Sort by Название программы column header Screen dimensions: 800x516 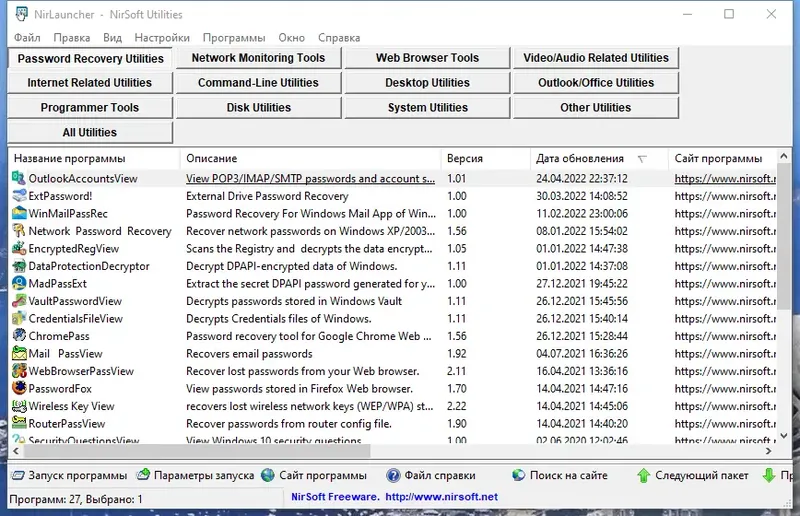94,159
